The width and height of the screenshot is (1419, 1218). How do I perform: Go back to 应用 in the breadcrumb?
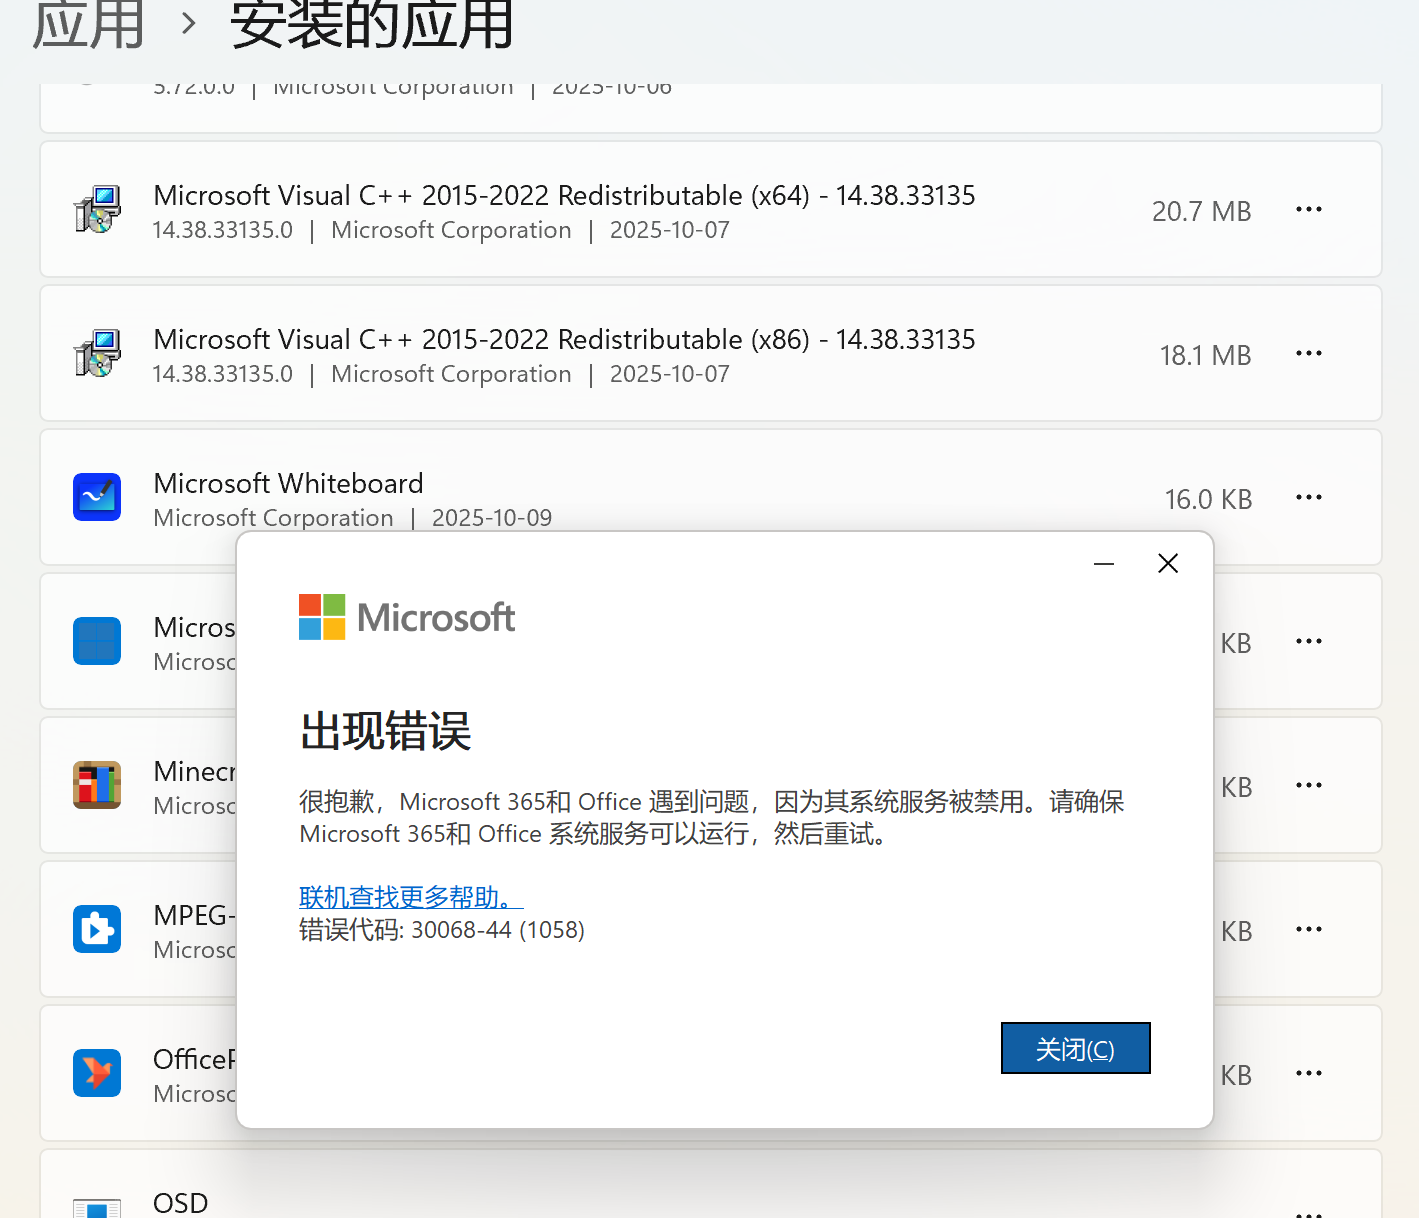coord(88,24)
